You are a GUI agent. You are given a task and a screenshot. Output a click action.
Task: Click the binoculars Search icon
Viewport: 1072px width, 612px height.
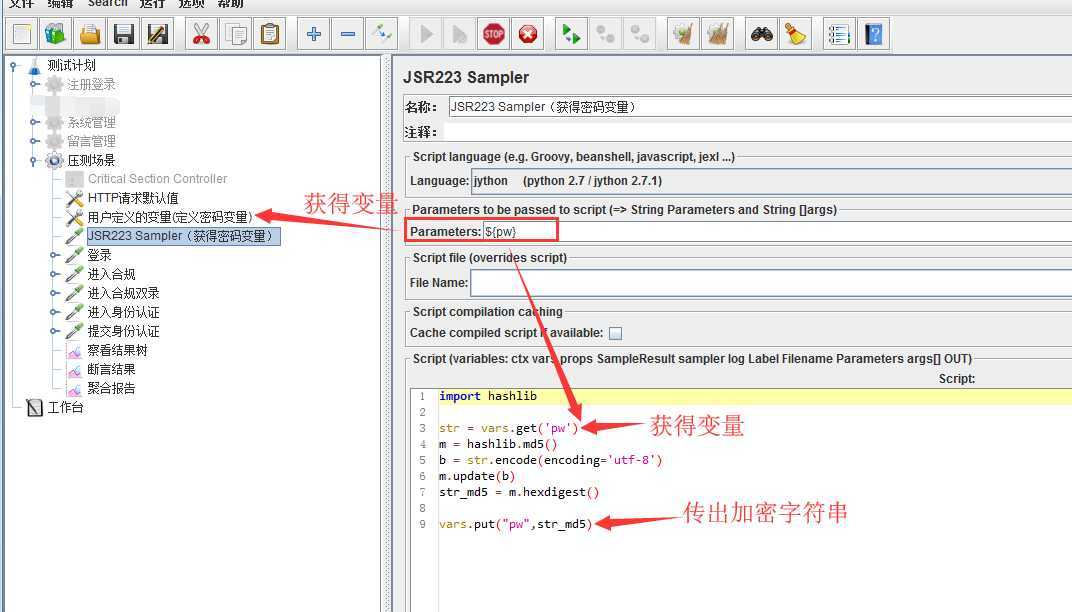tap(761, 34)
